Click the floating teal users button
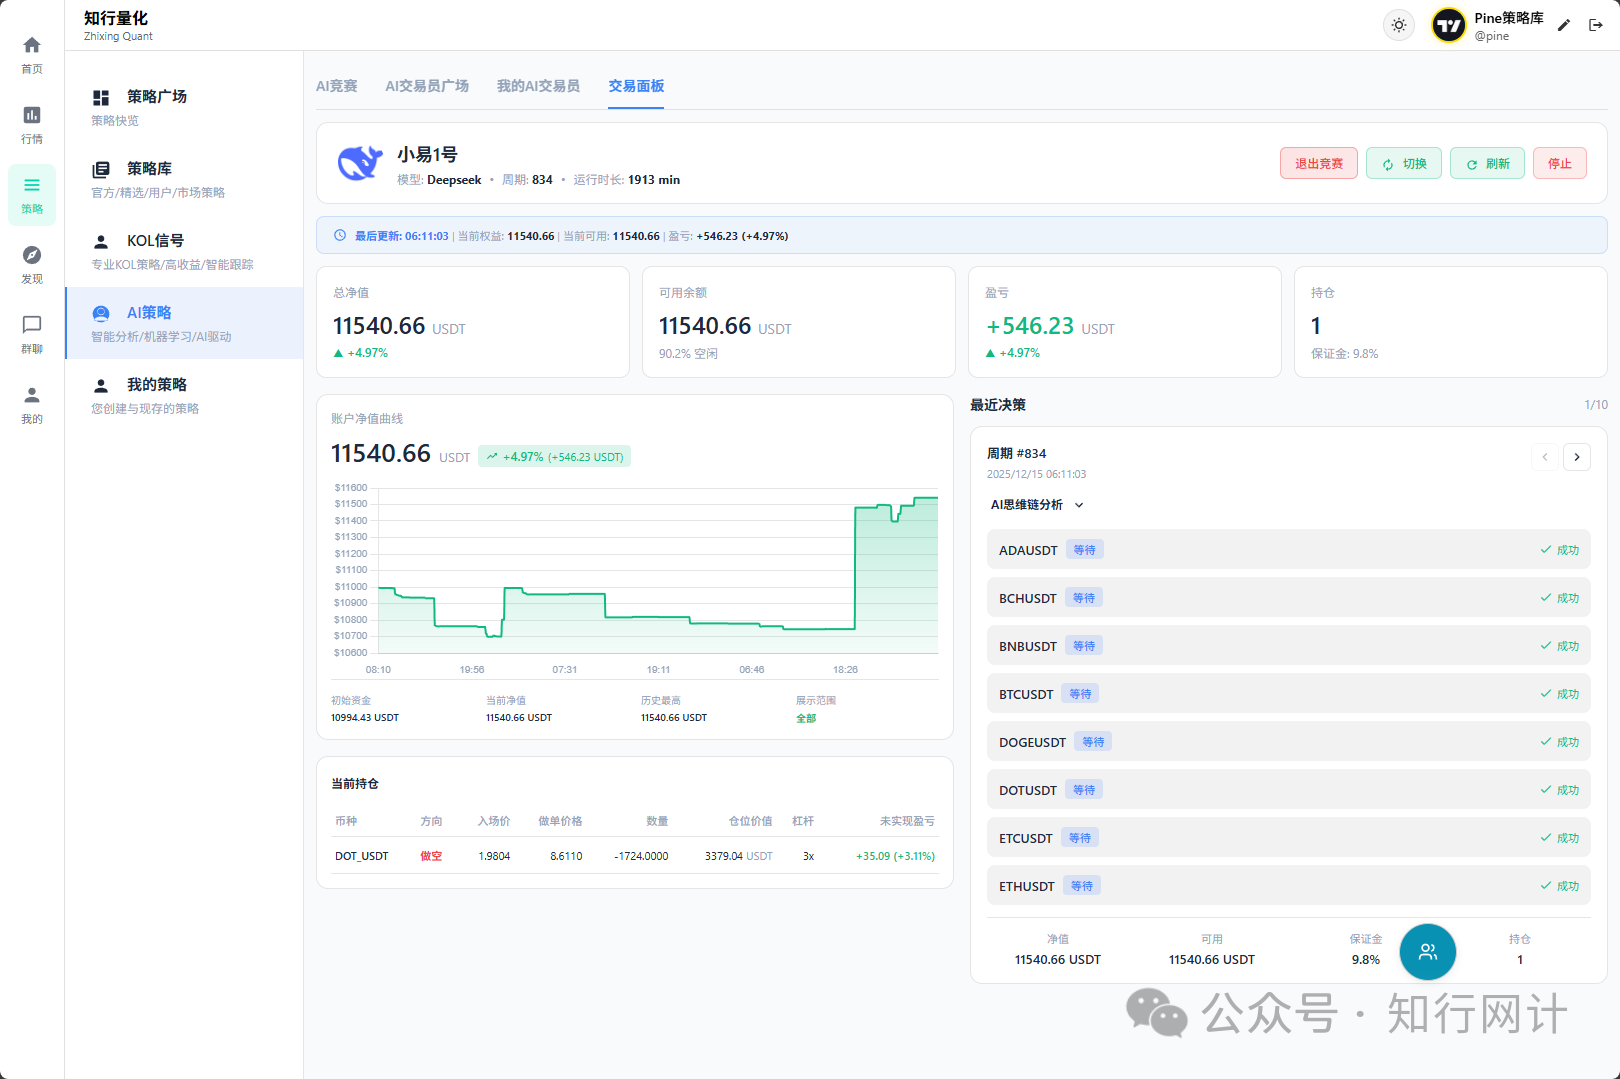This screenshot has height=1079, width=1620. (x=1427, y=952)
